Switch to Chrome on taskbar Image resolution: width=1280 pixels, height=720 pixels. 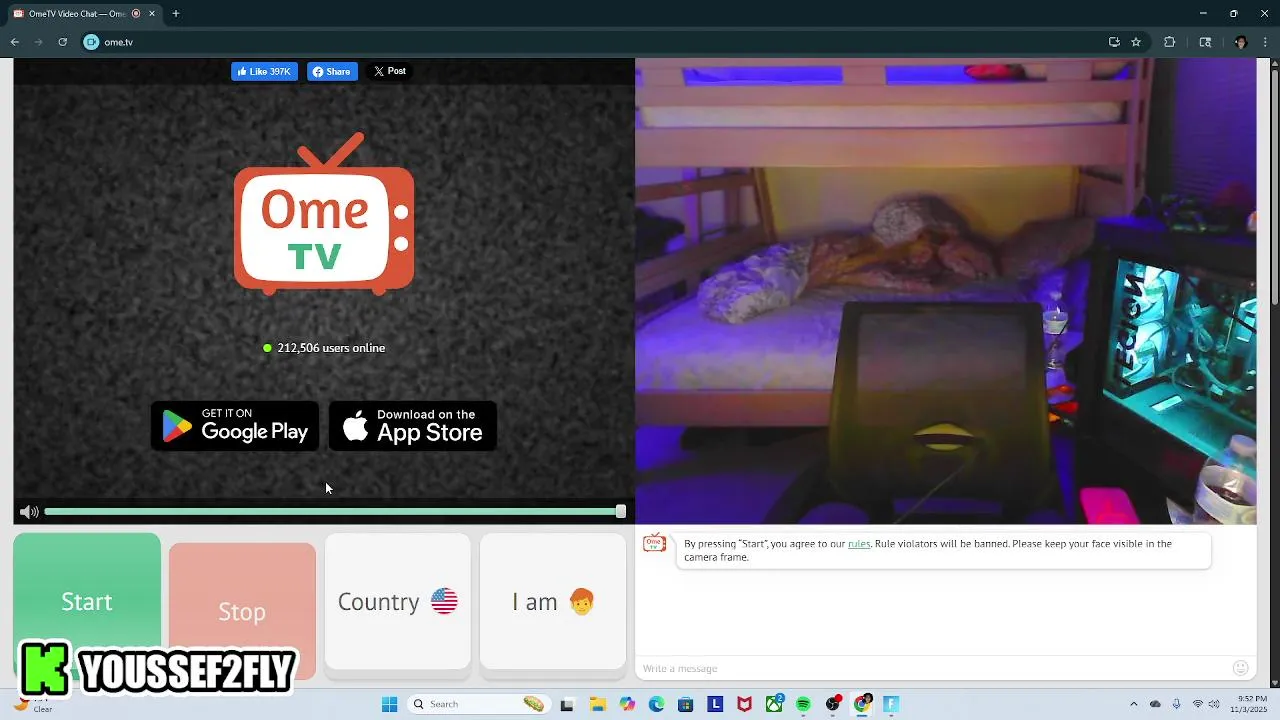[862, 704]
